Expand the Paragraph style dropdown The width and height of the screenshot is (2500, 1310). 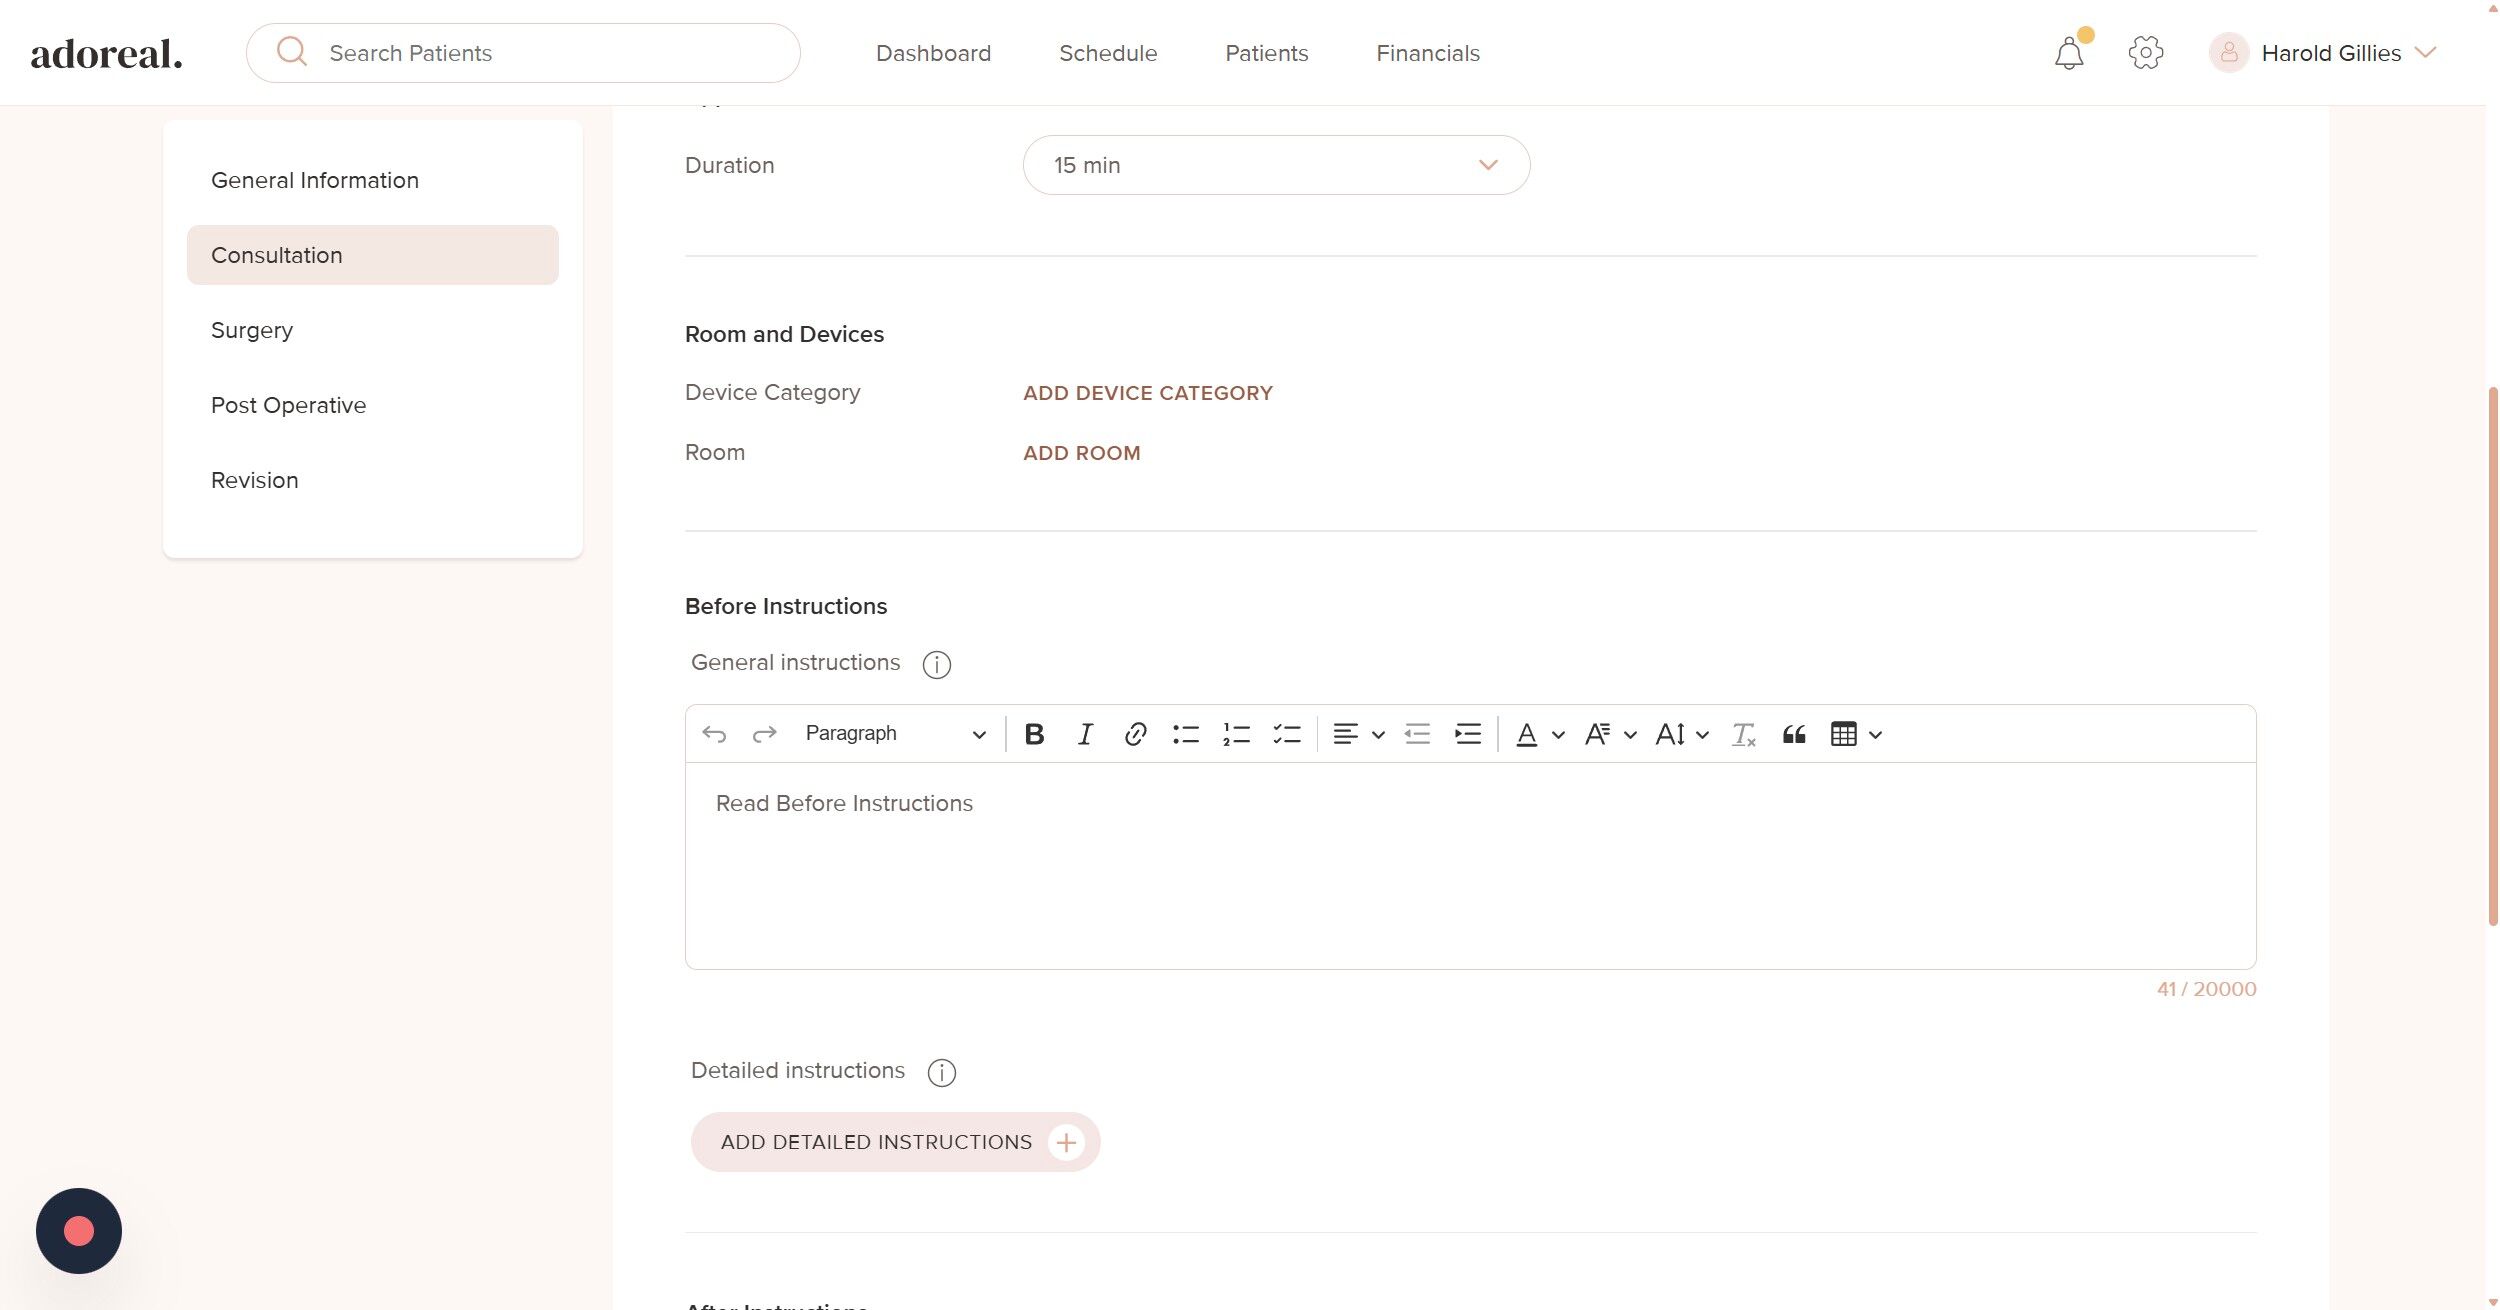894,734
